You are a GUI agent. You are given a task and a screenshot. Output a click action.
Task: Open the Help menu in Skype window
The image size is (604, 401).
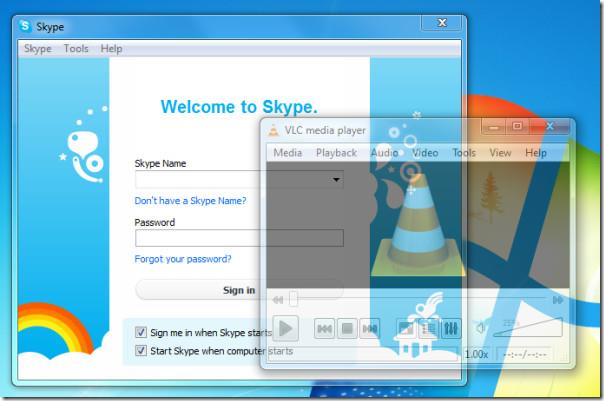point(111,49)
